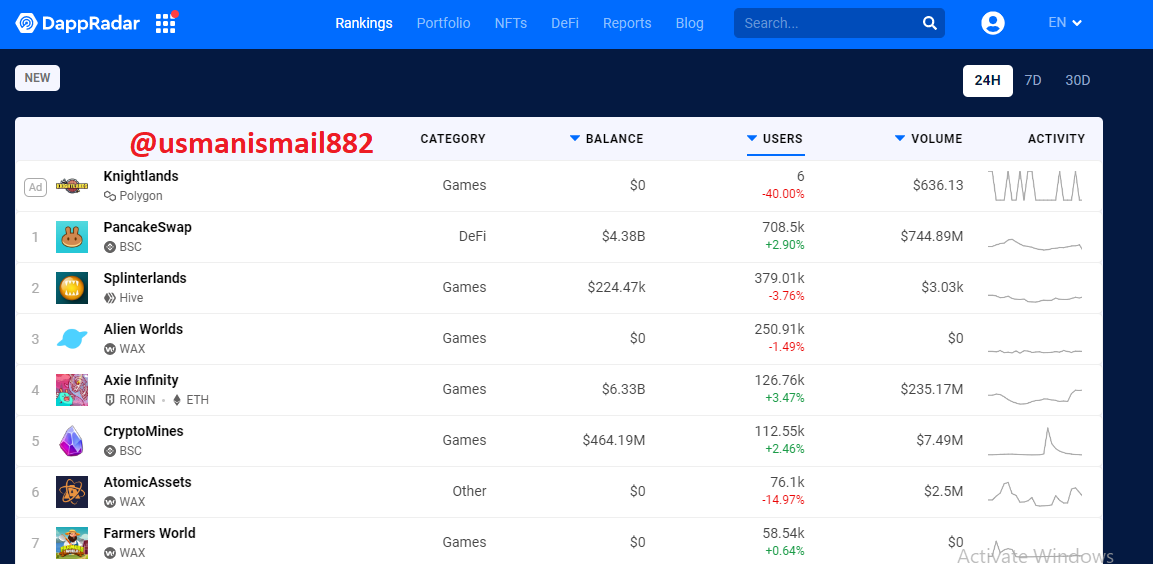Open the Reports nav tab
The image size is (1153, 564).
[627, 24]
